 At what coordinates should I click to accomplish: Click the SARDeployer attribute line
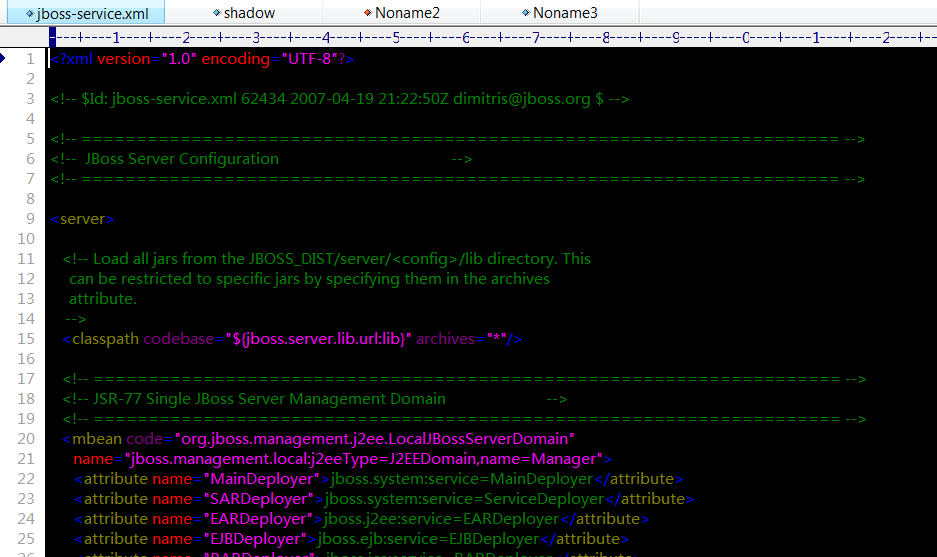[x=384, y=499]
